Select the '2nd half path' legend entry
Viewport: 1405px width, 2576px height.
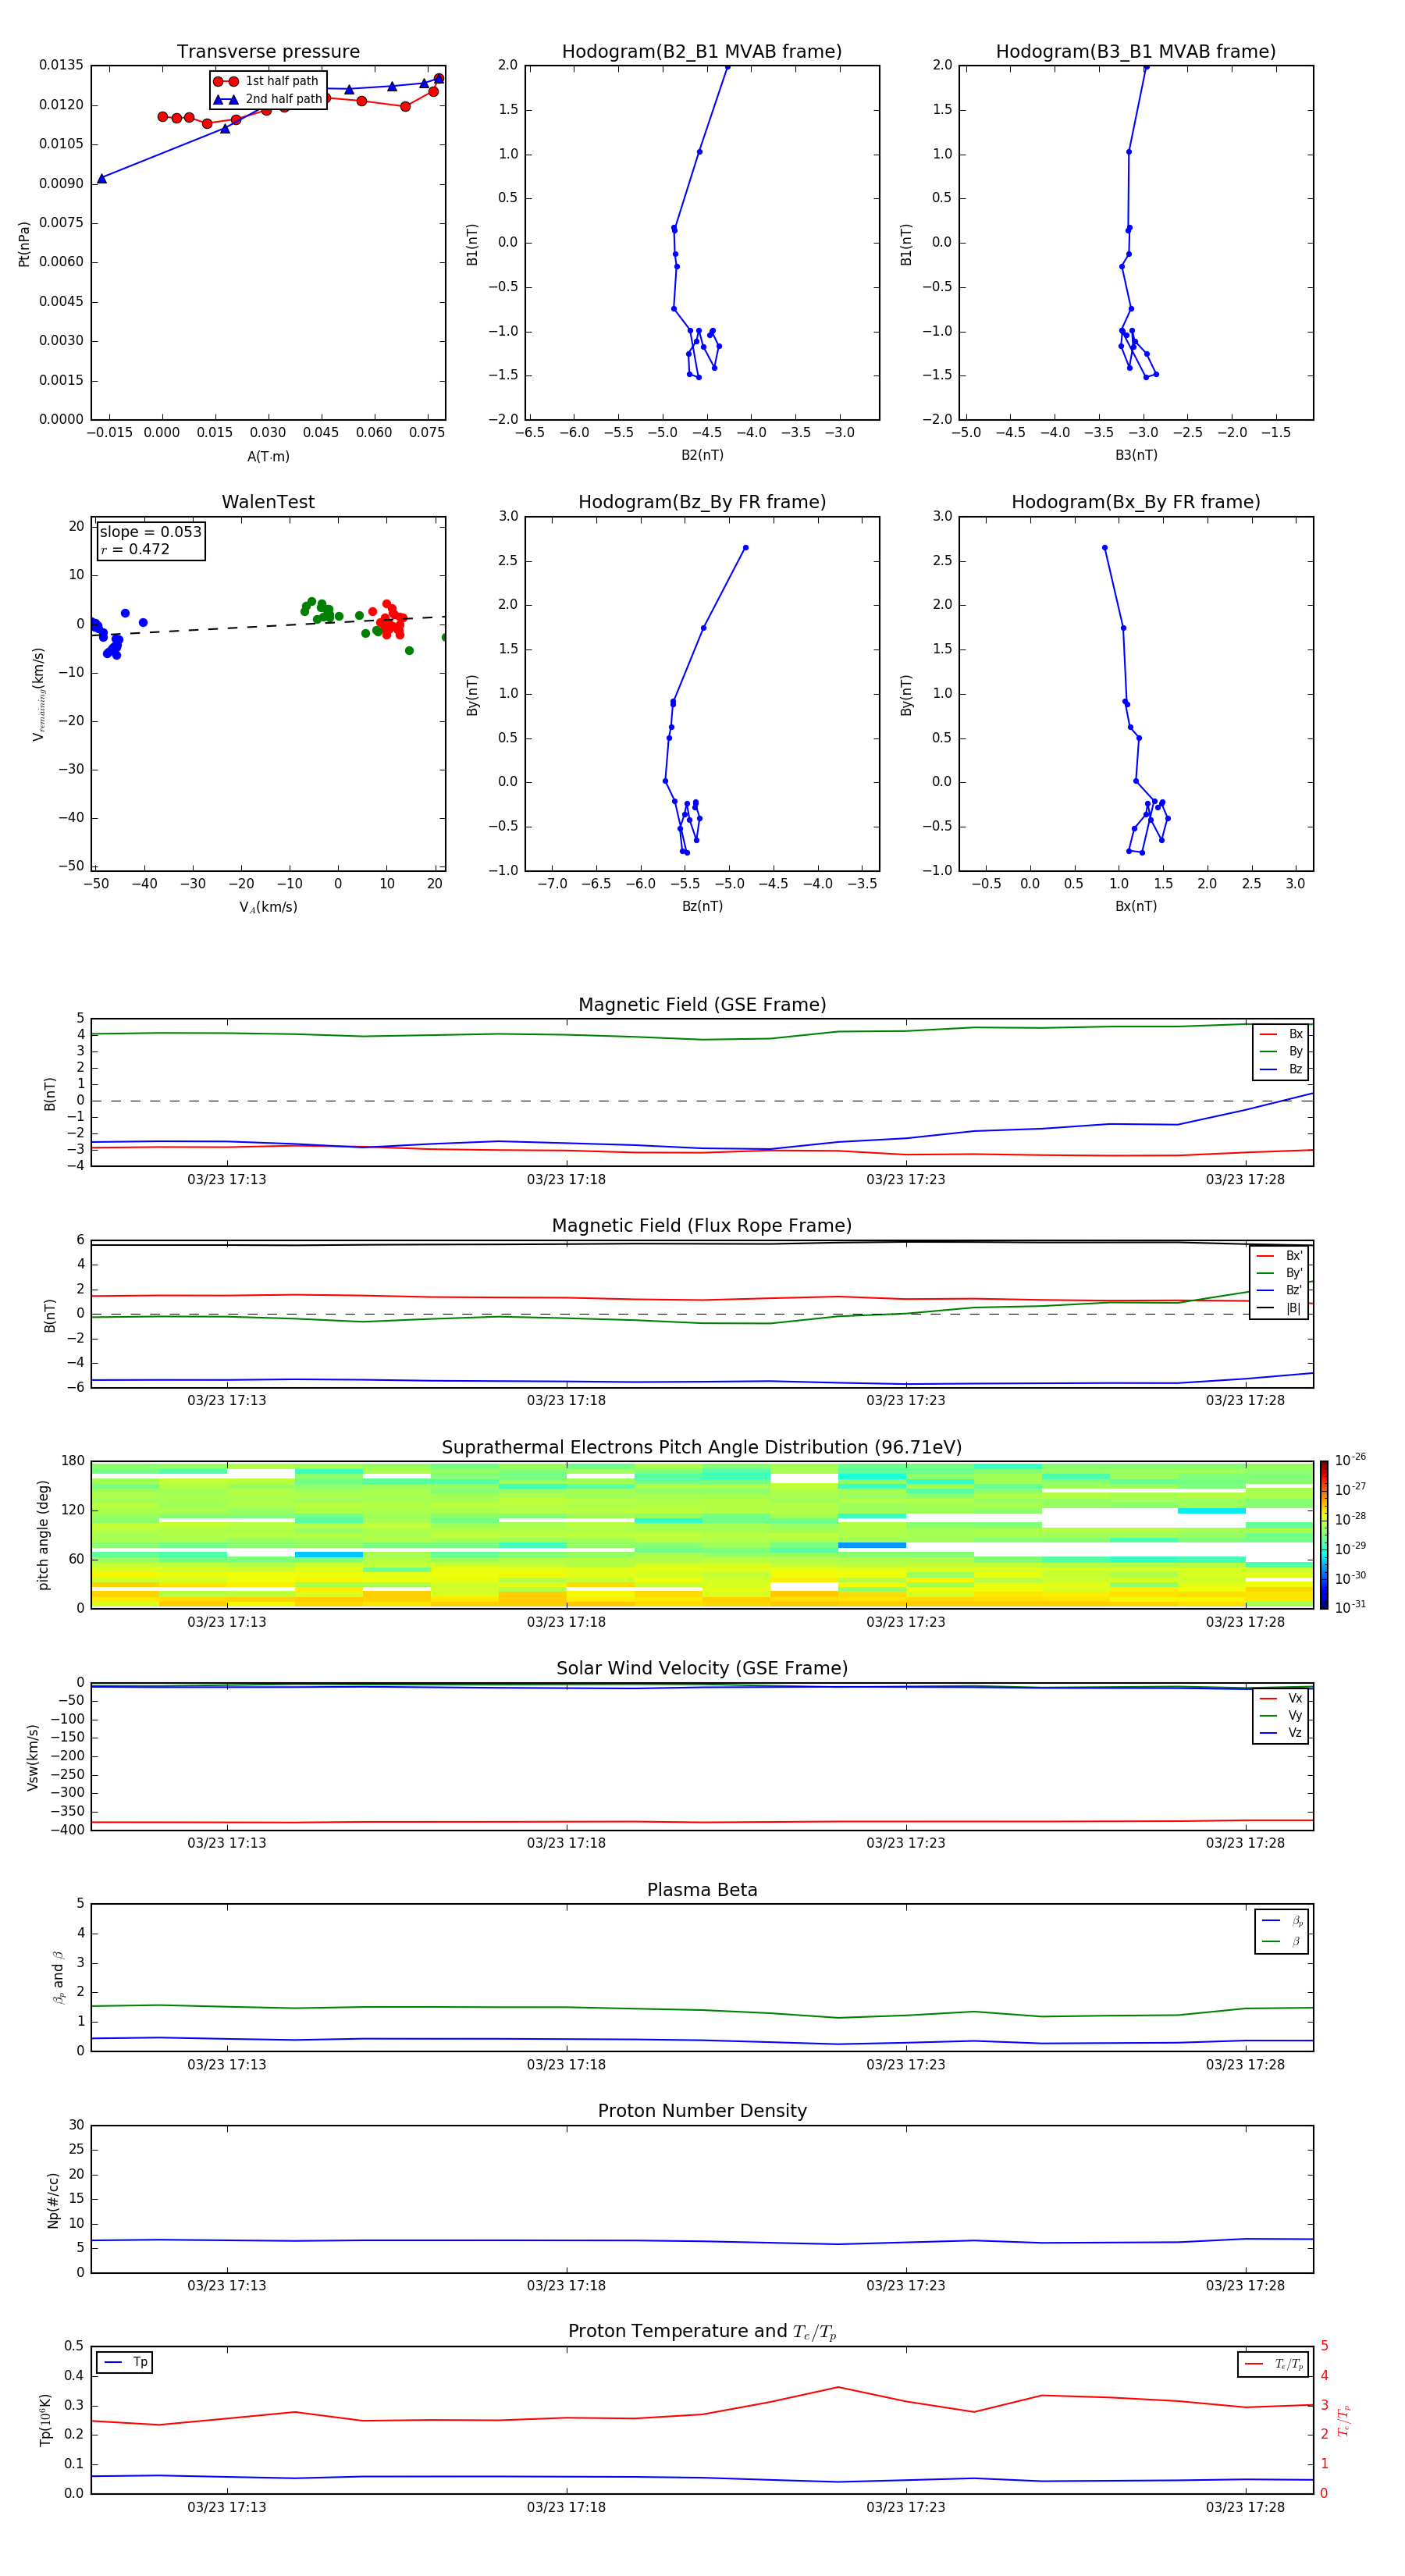pyautogui.click(x=267, y=99)
